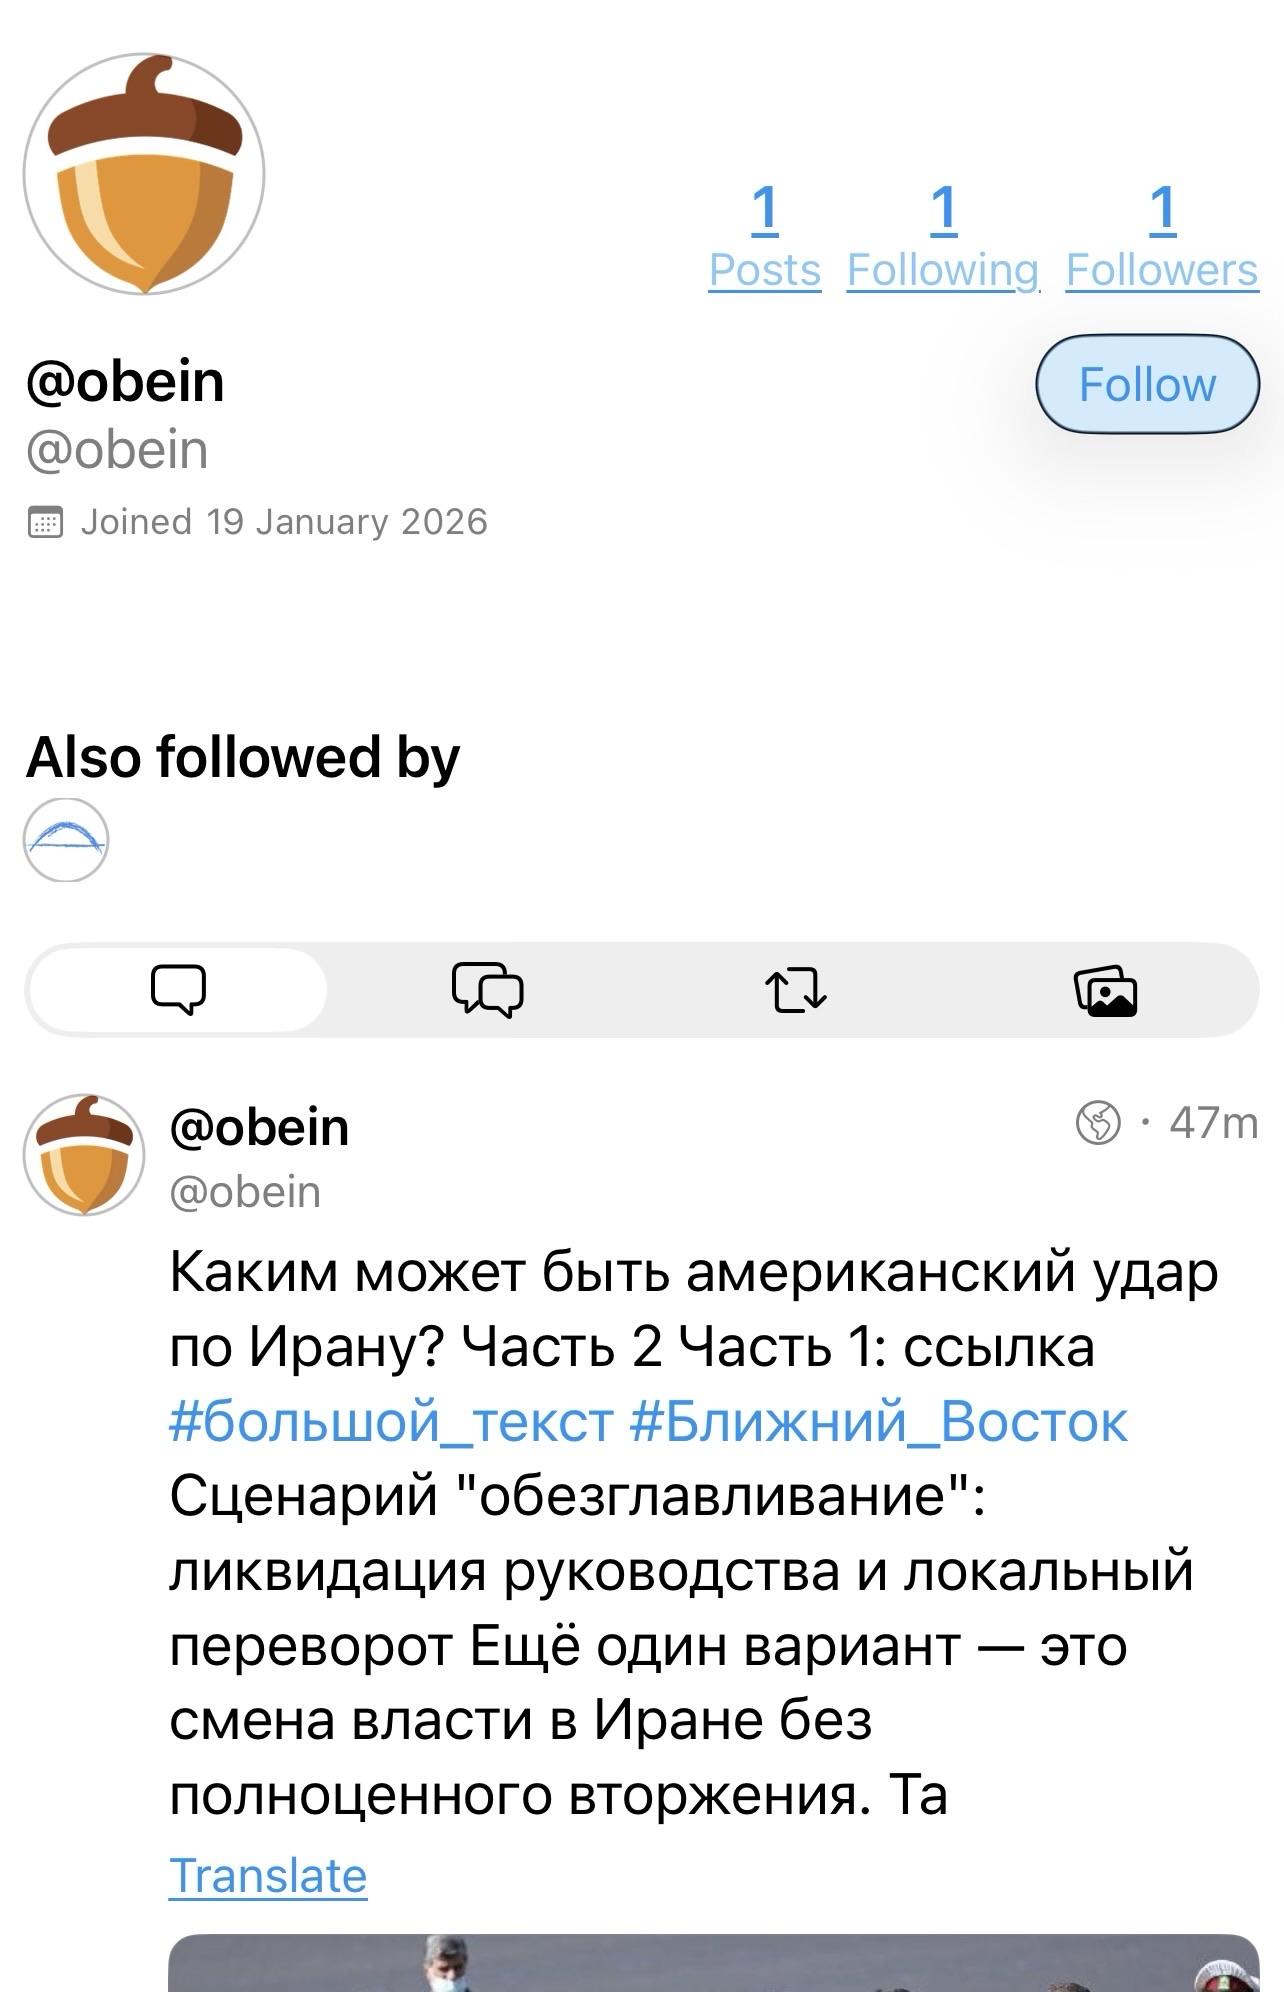Select the posts tab with single speech bubble

click(178, 990)
